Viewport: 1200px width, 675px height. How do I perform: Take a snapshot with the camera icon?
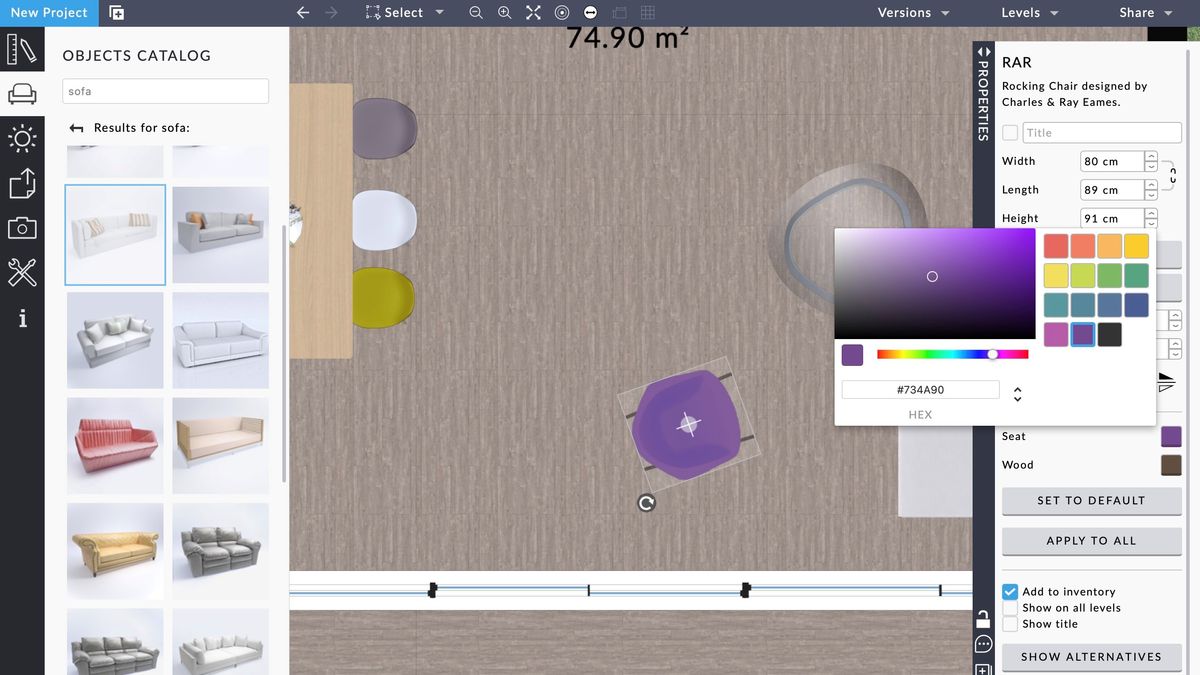pyautogui.click(x=22, y=228)
